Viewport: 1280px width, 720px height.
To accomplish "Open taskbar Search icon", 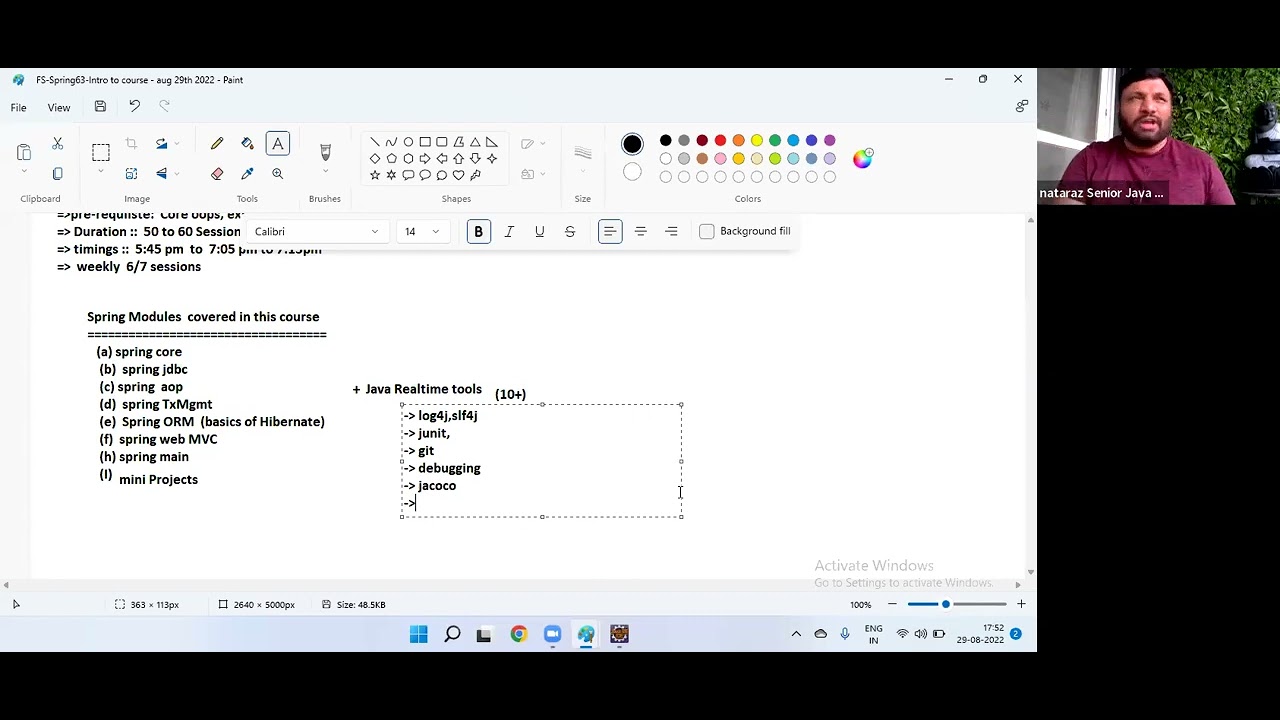I will click(452, 634).
